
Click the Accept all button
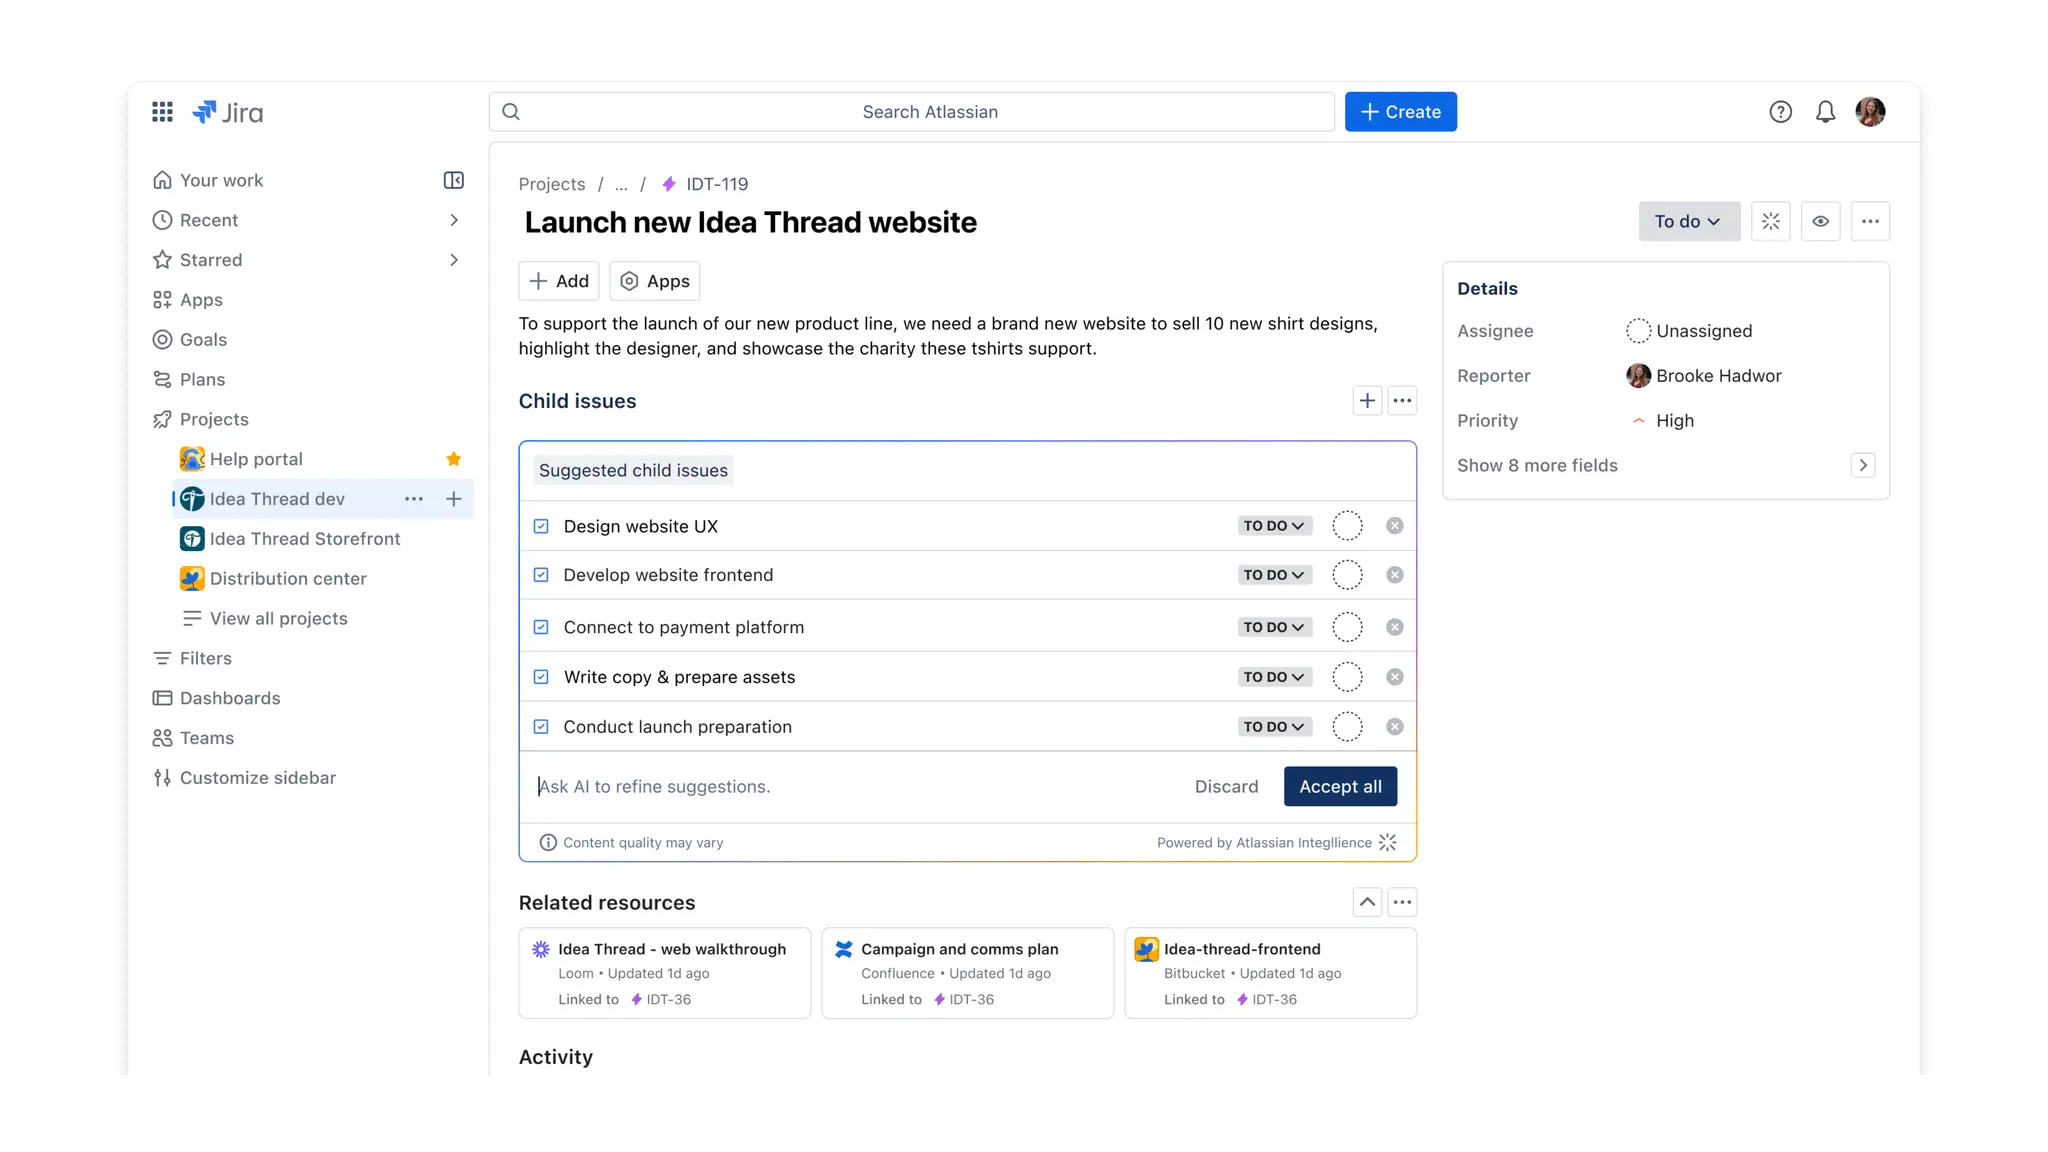[x=1340, y=786]
